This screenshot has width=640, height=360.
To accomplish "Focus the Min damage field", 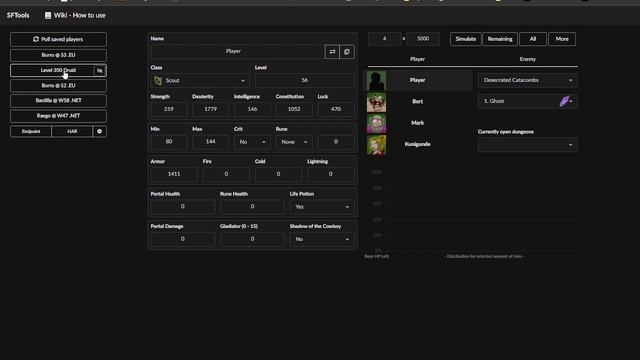I will pos(169,142).
